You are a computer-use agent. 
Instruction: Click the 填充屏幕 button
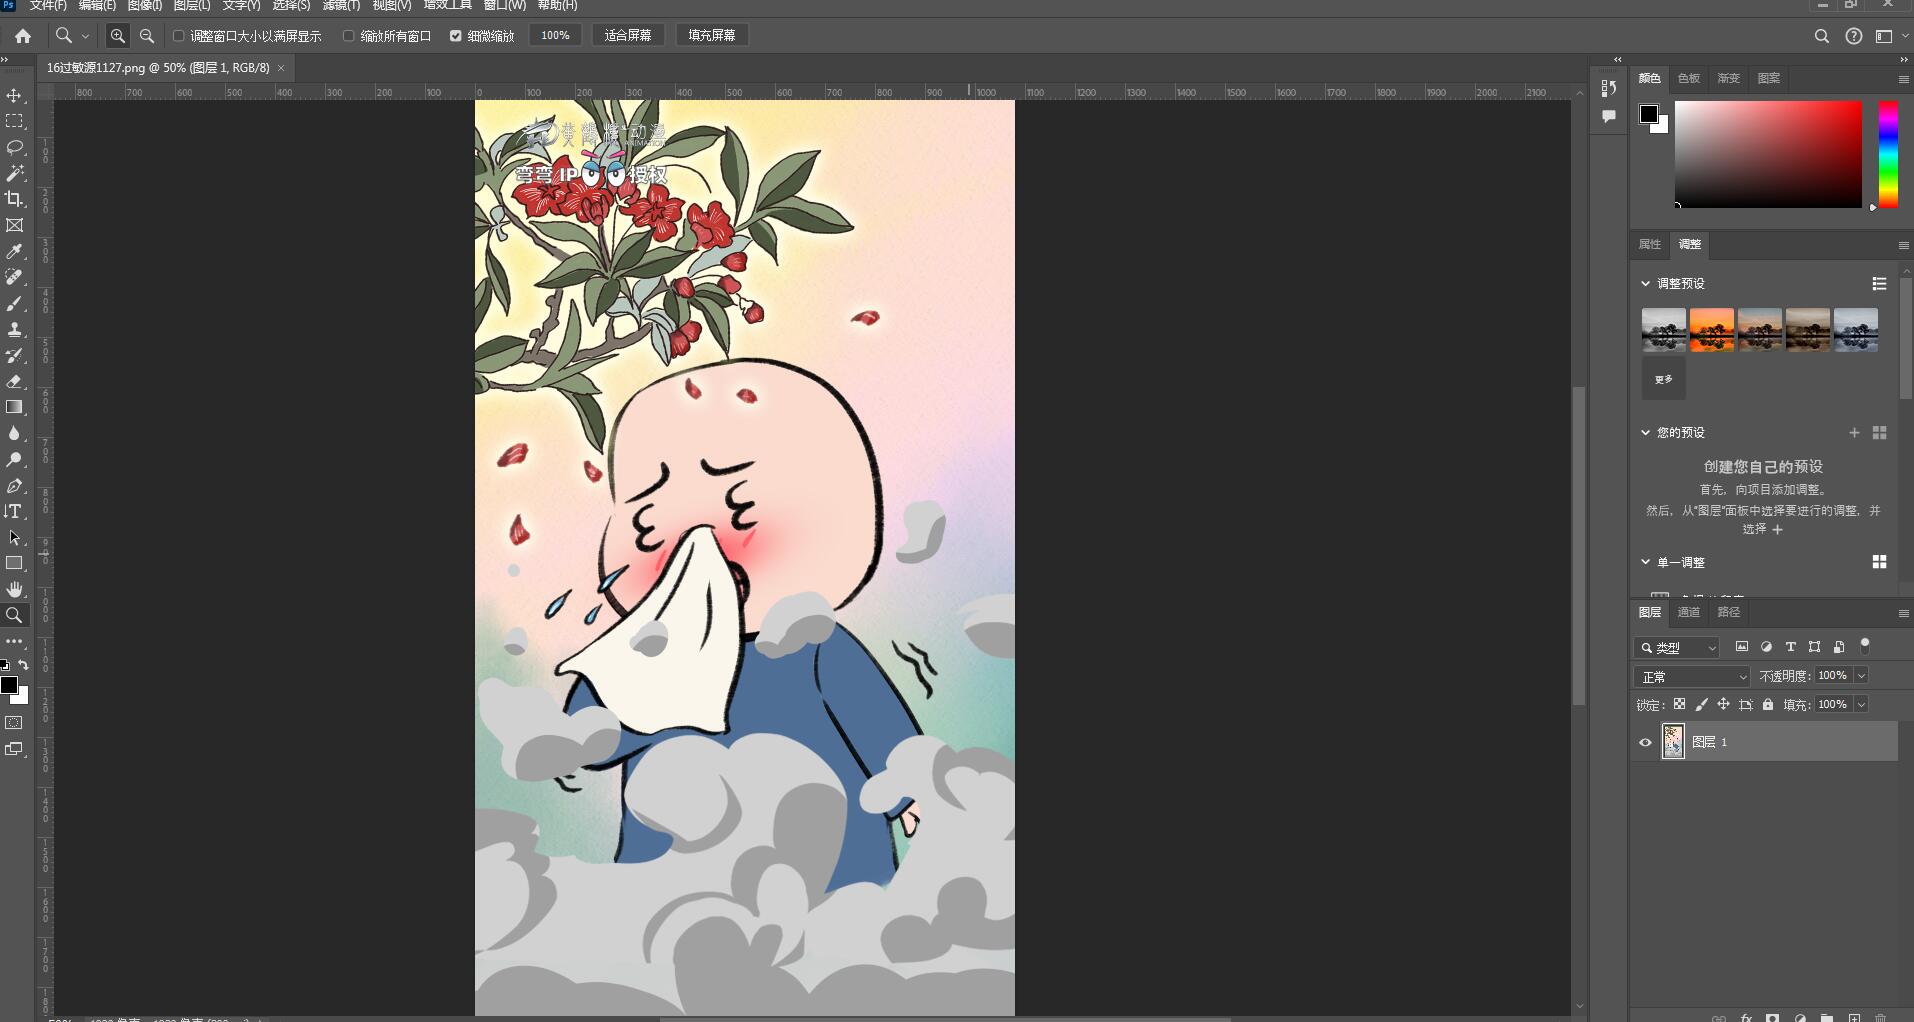712,36
